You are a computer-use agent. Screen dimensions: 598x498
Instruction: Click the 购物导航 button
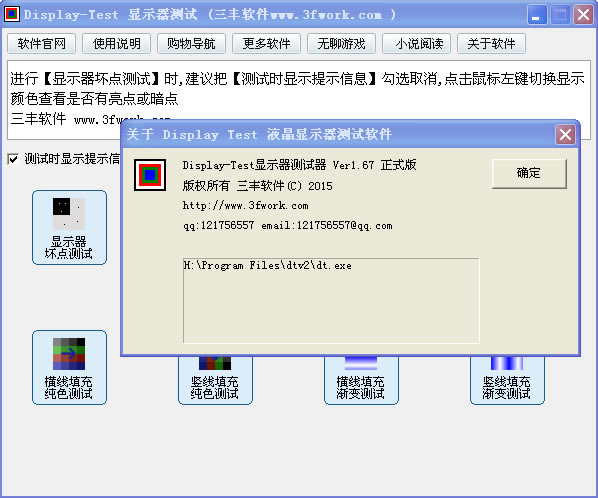191,44
